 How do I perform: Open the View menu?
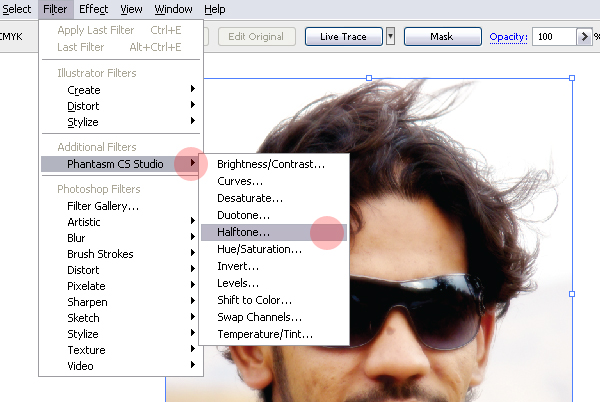tap(131, 9)
